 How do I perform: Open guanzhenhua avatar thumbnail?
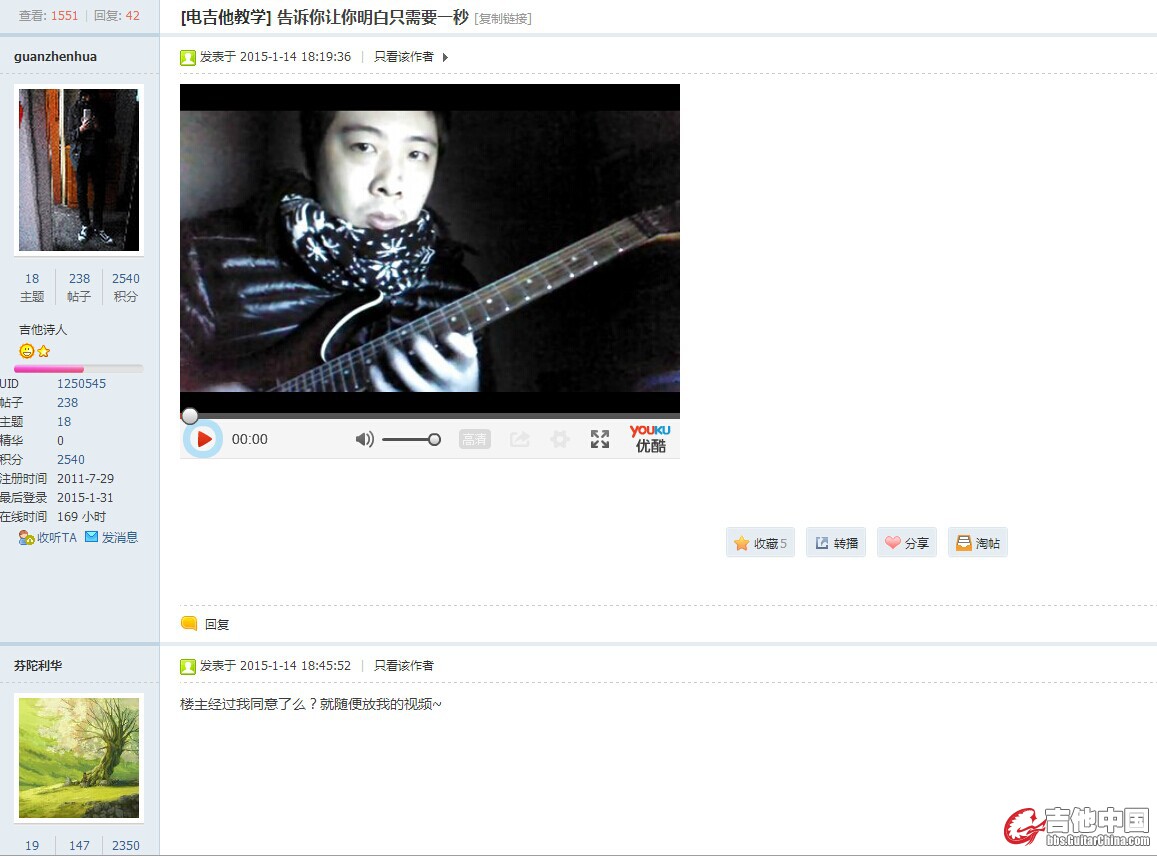click(x=79, y=170)
